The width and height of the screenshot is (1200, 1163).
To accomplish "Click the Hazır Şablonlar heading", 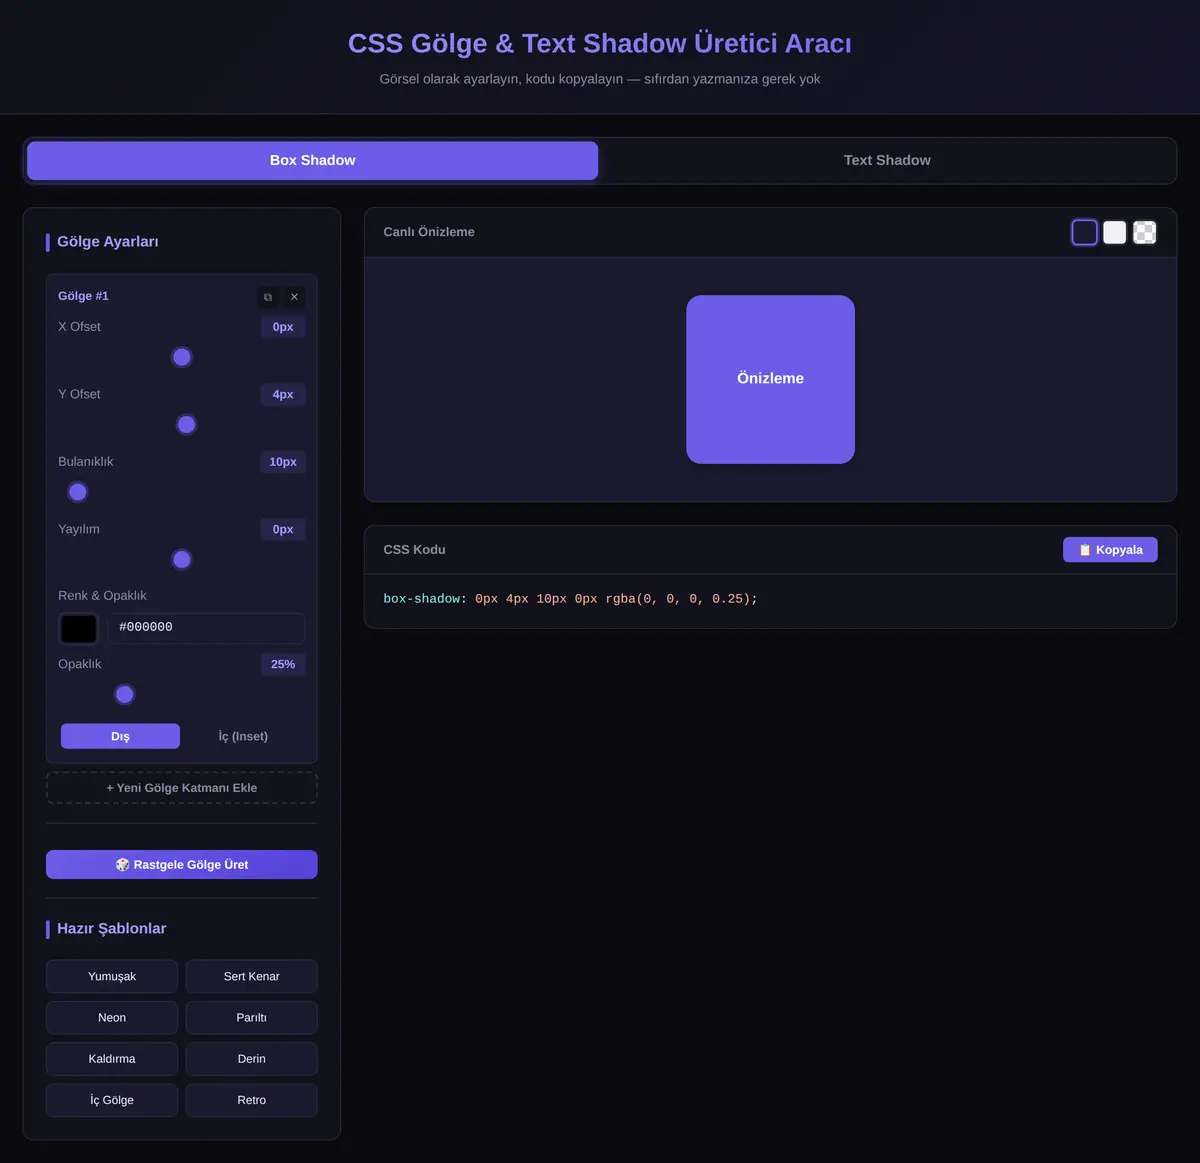I will [x=111, y=929].
